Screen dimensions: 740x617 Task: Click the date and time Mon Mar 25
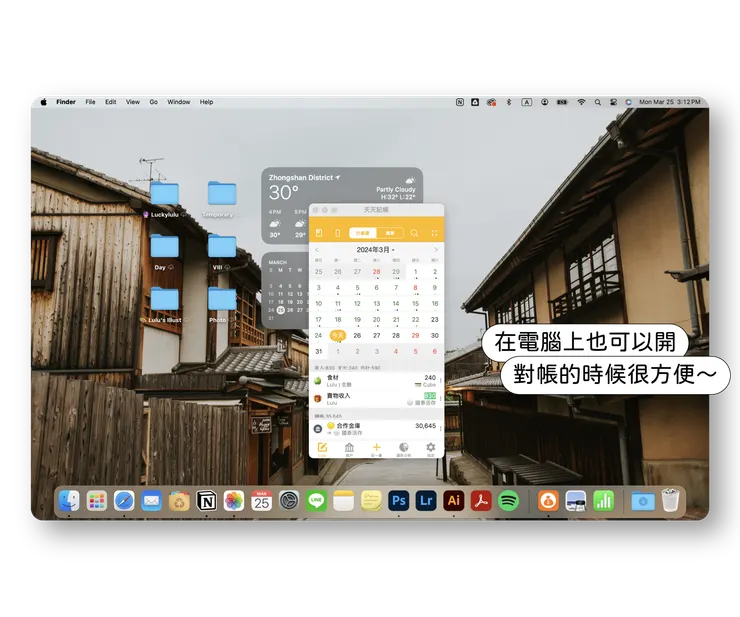[670, 102]
